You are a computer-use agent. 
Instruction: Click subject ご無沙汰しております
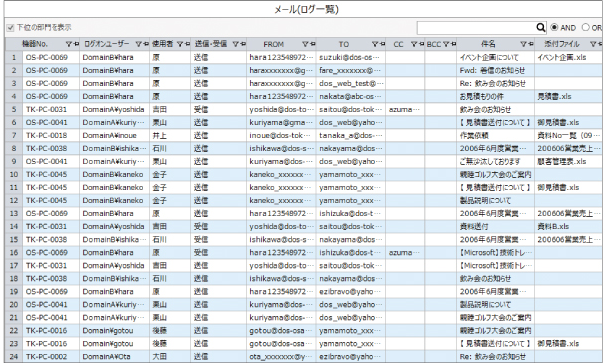tap(490, 162)
